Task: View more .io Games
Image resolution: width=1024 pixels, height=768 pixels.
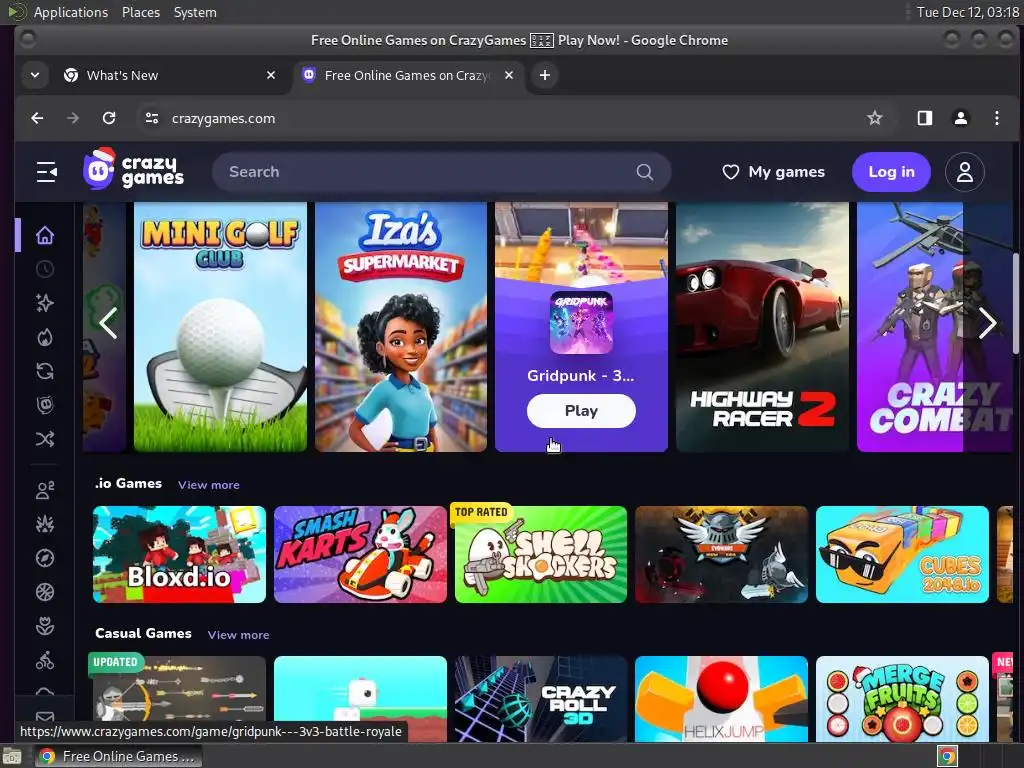Action: point(209,485)
